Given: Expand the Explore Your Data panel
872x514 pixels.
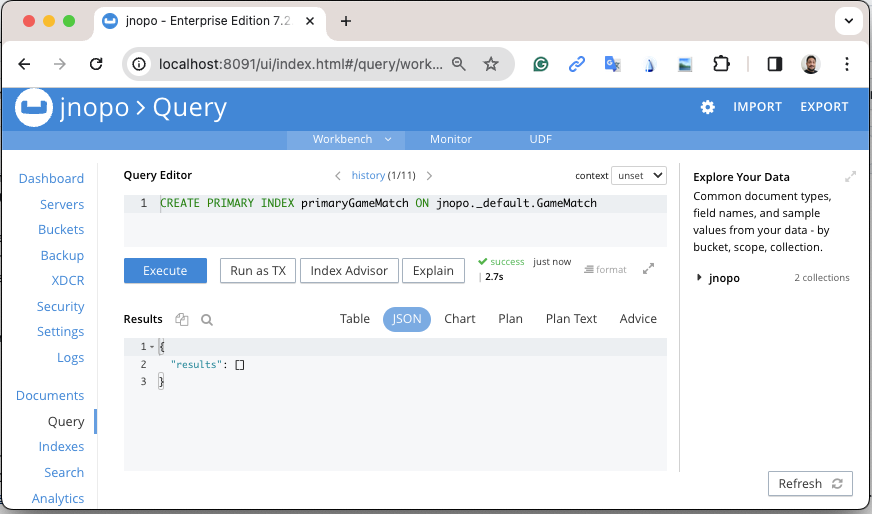Looking at the screenshot, I should point(850,177).
